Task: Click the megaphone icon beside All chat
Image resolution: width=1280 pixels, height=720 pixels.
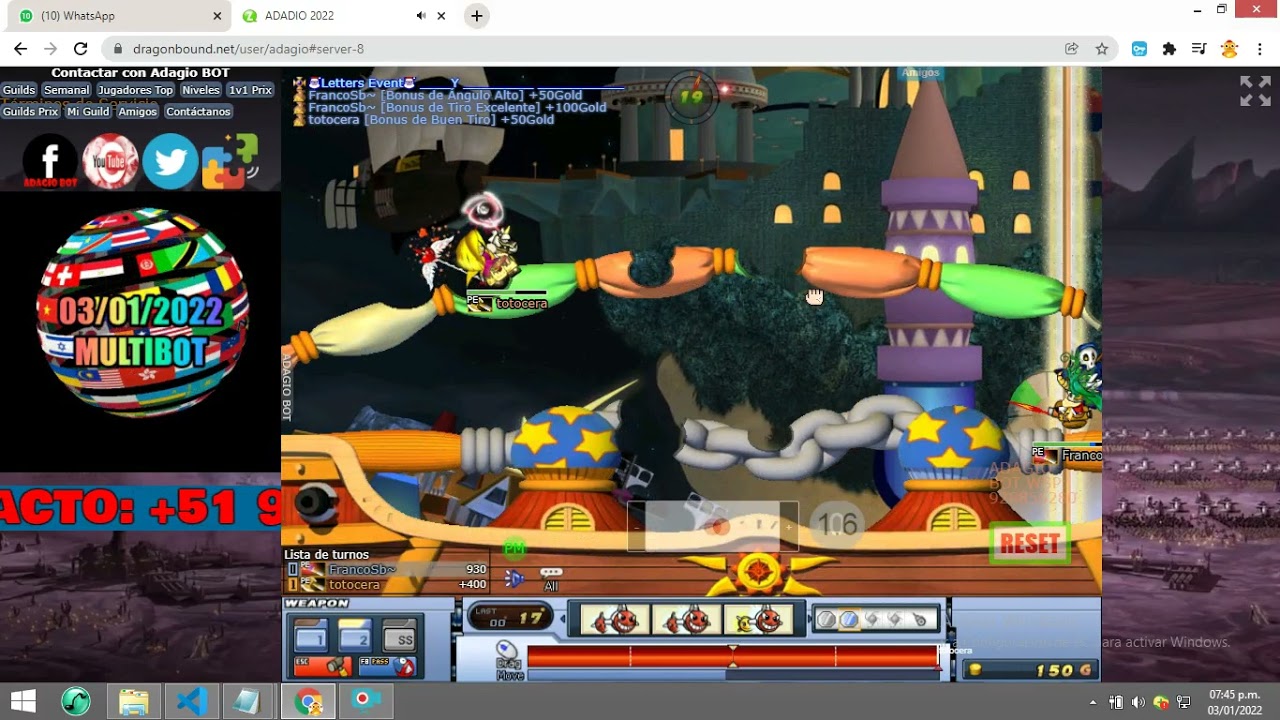Action: (x=514, y=578)
